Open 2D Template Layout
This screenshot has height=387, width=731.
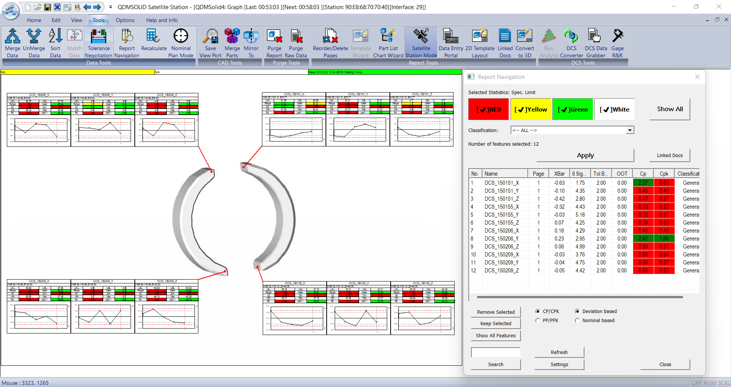[479, 43]
